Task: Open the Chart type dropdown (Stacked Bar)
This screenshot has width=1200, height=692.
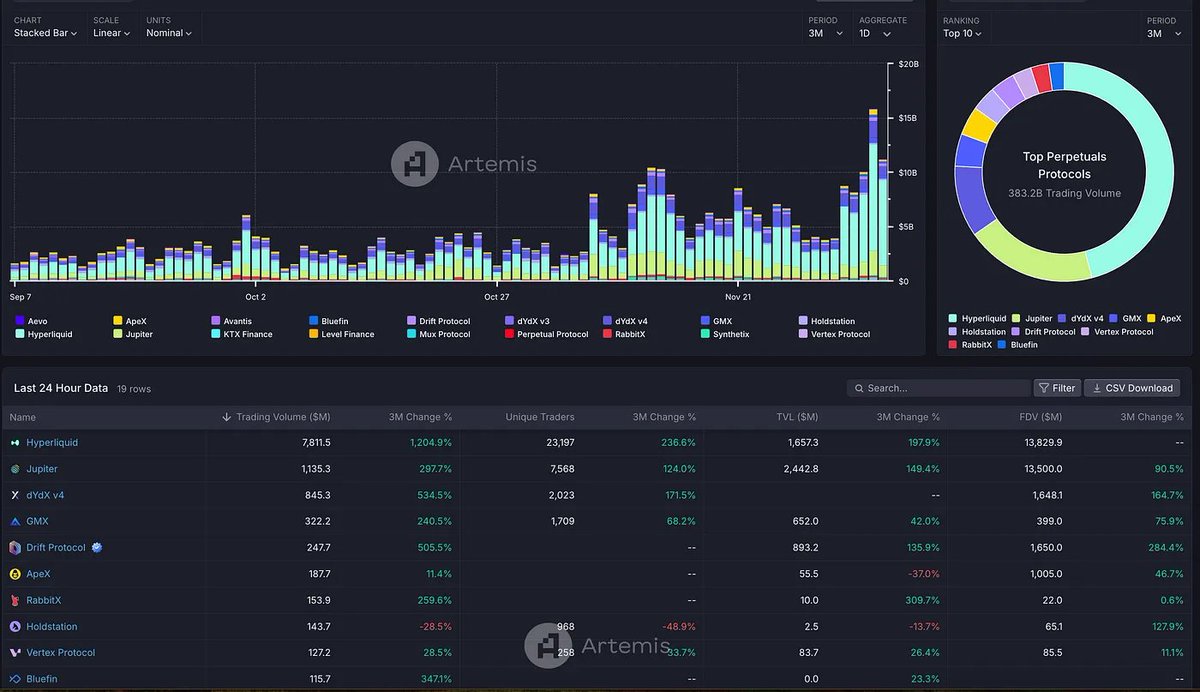Action: tap(45, 33)
